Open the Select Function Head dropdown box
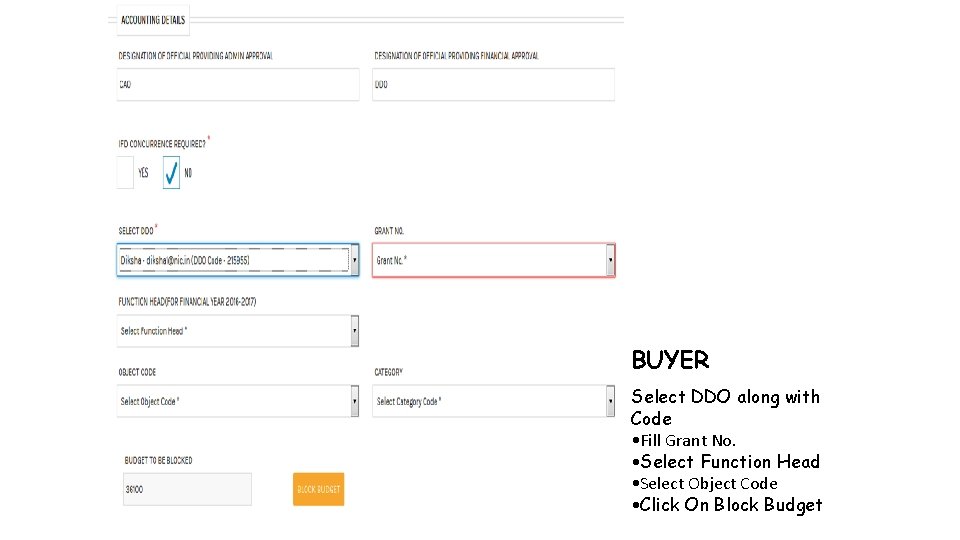The image size is (960, 540). tap(232, 331)
